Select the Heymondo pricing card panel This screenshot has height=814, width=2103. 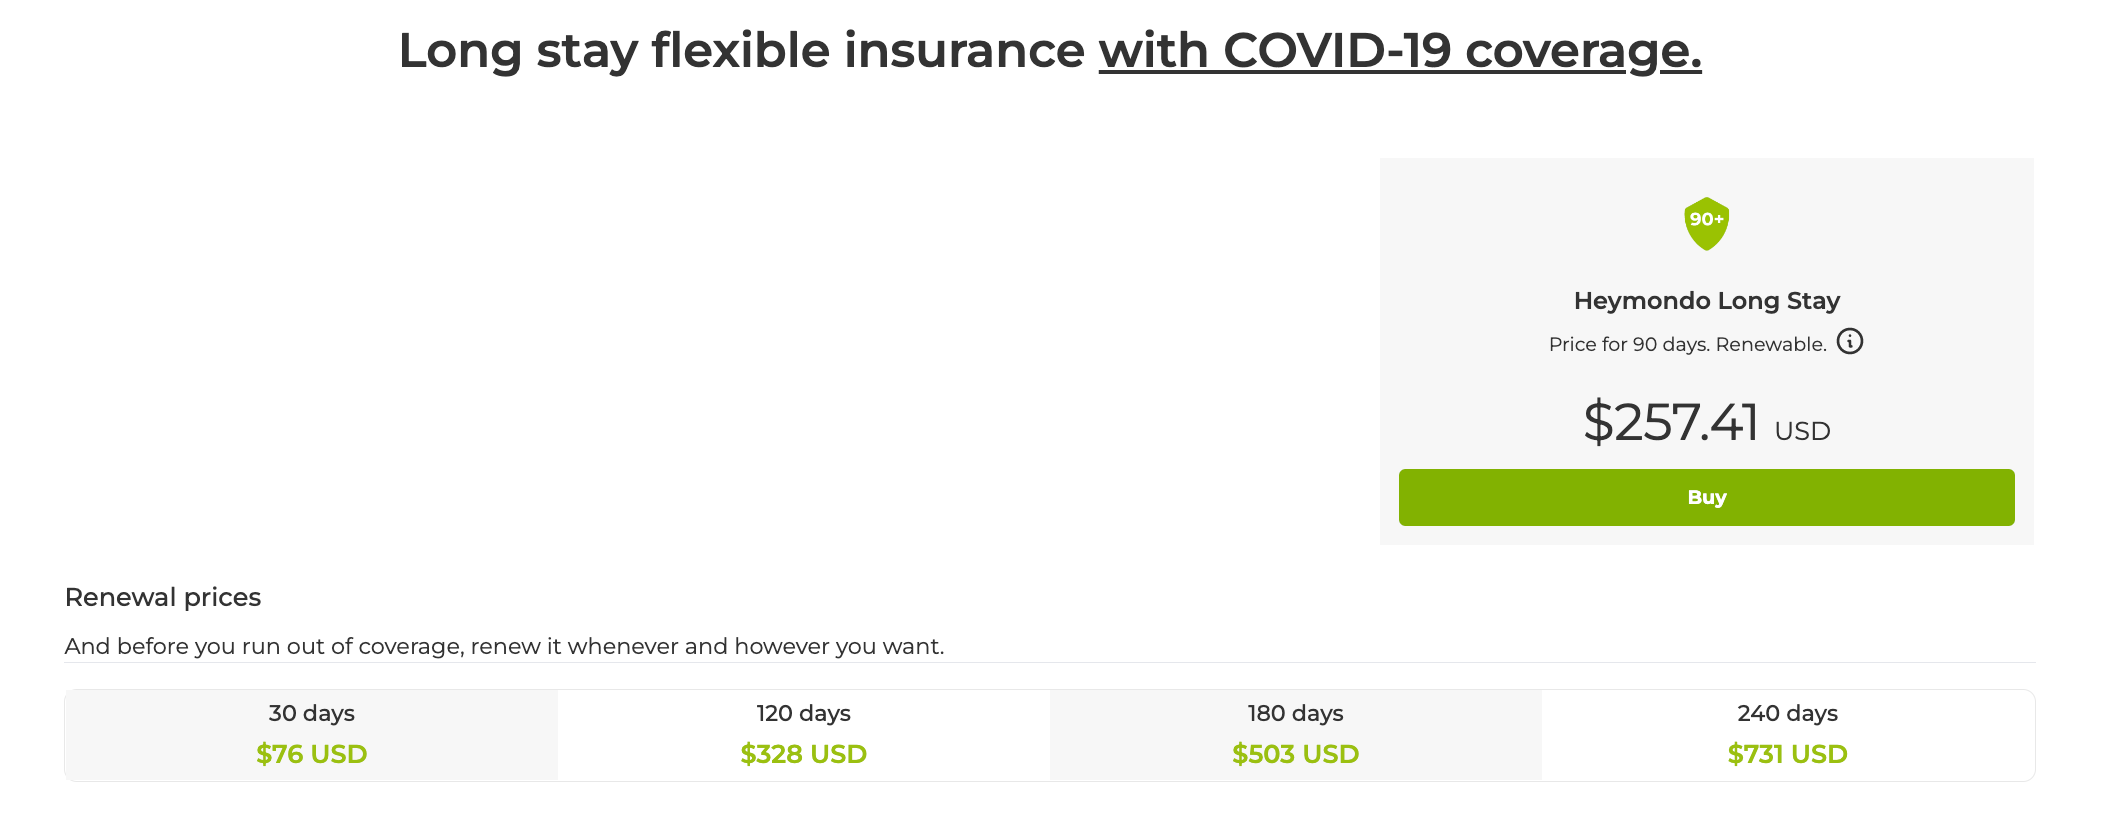tap(1706, 350)
